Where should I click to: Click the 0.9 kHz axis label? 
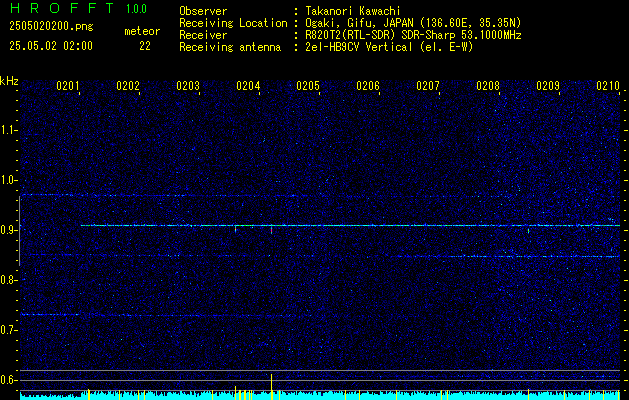[x=8, y=230]
